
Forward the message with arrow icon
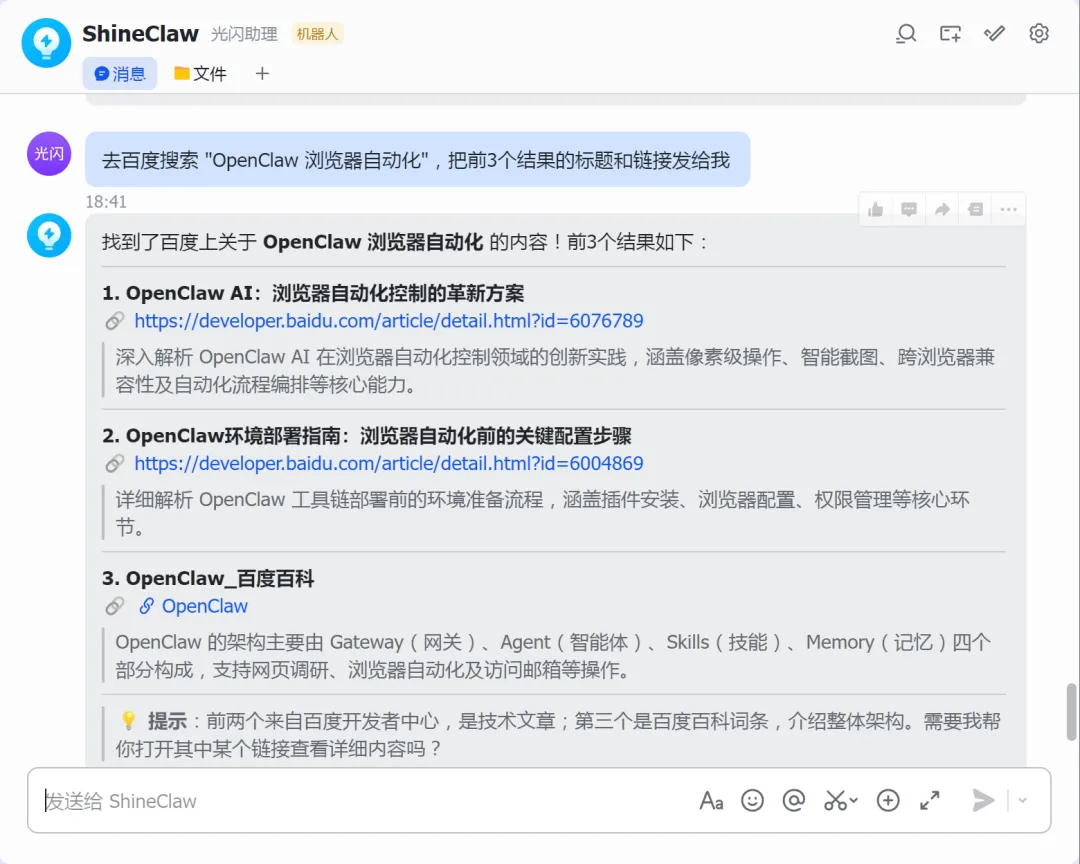click(x=942, y=209)
